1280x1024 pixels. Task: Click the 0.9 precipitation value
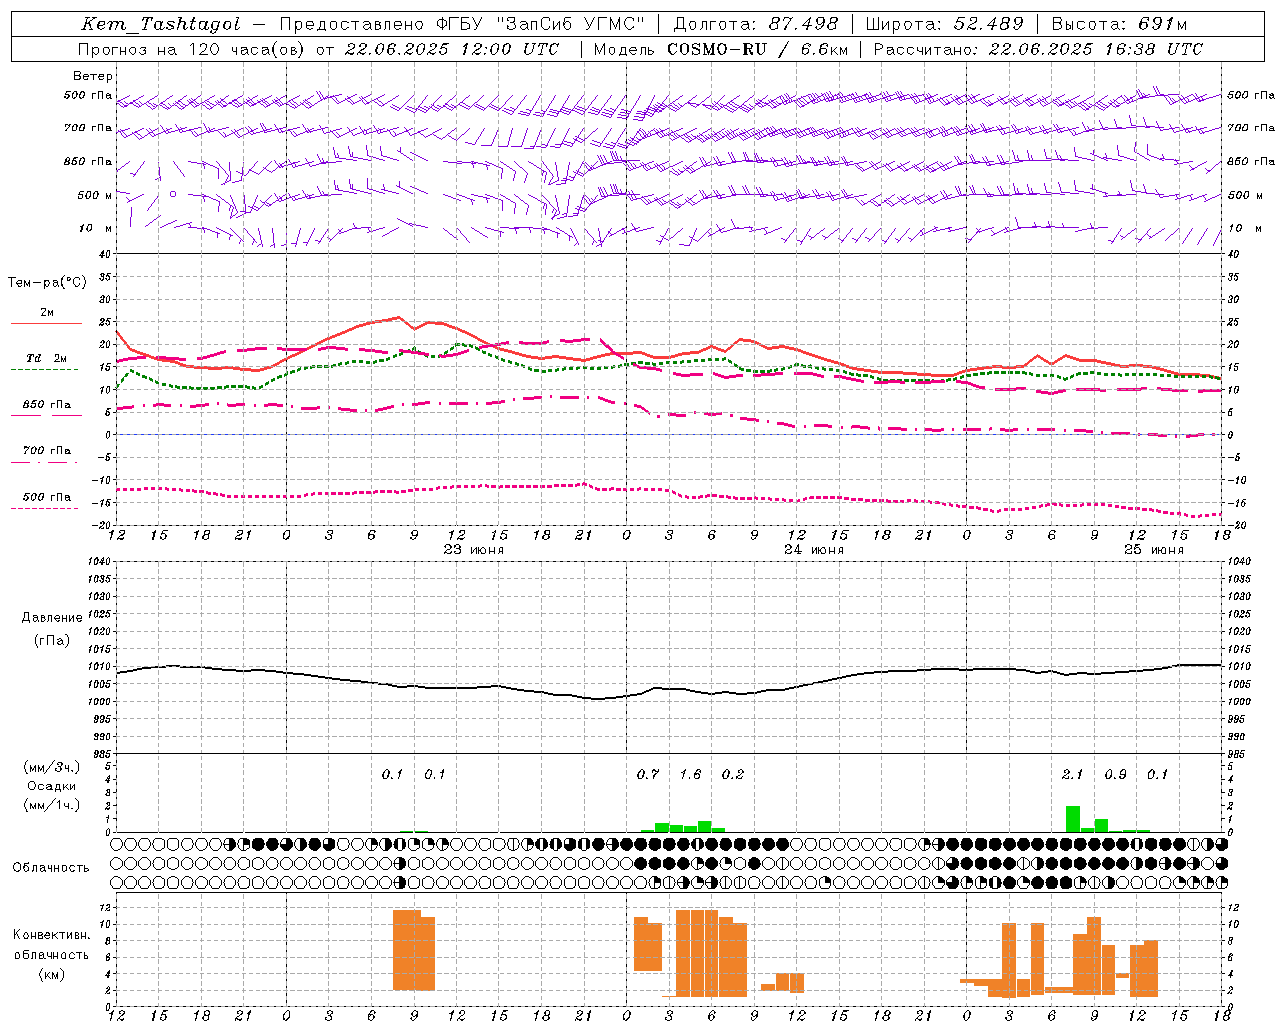click(x=1115, y=774)
